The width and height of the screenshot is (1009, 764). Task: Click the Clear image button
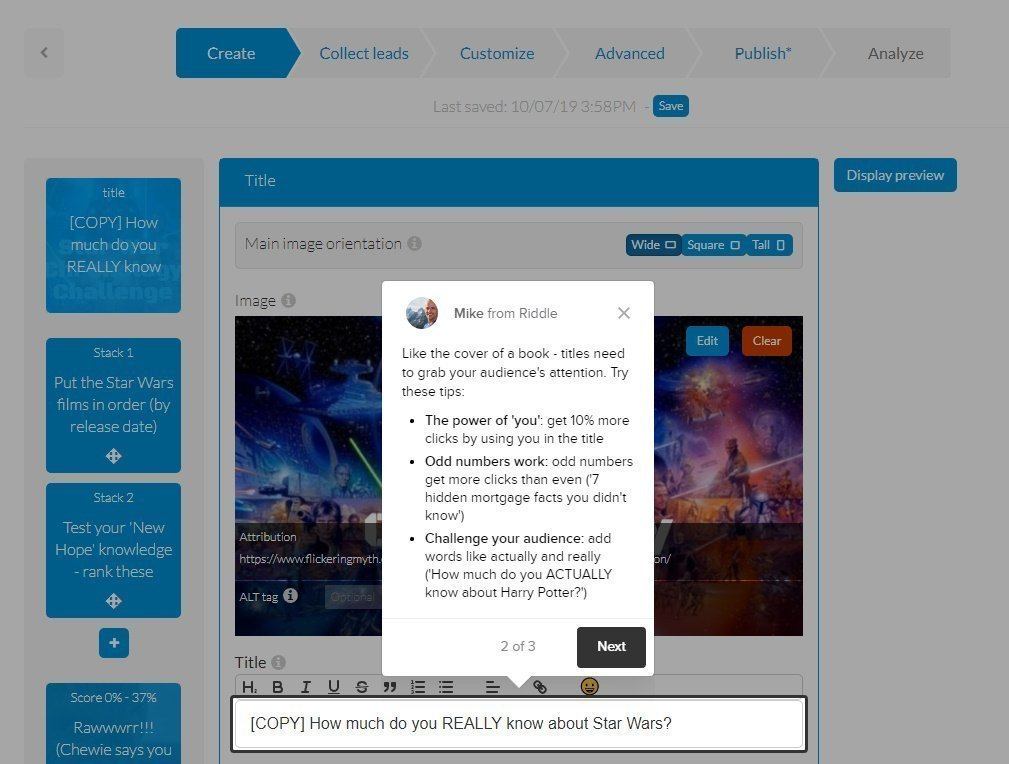(x=766, y=340)
